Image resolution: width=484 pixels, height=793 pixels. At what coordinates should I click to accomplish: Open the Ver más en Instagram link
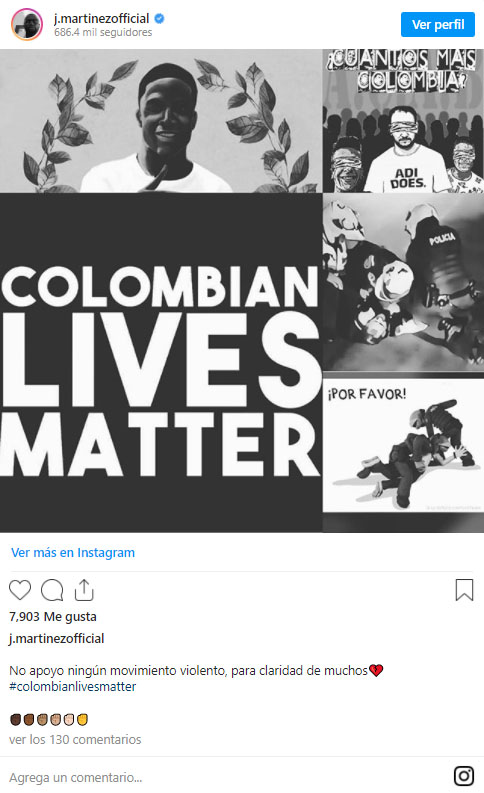point(73,552)
